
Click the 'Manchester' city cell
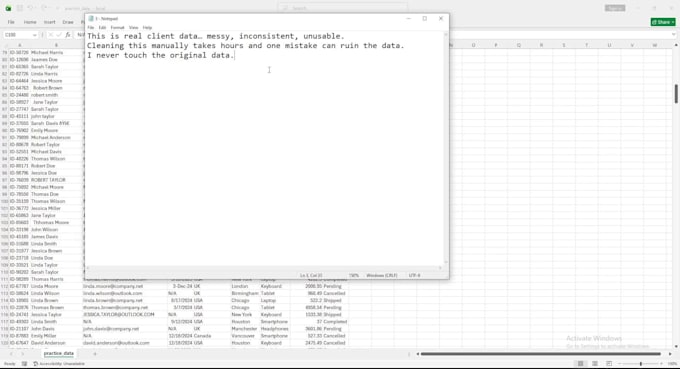coord(245,329)
